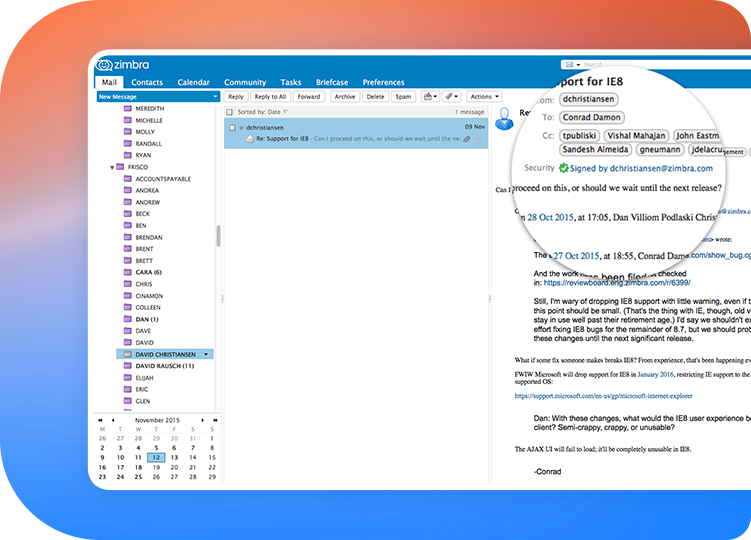Mark the message as Spam
751x540 pixels.
[403, 96]
